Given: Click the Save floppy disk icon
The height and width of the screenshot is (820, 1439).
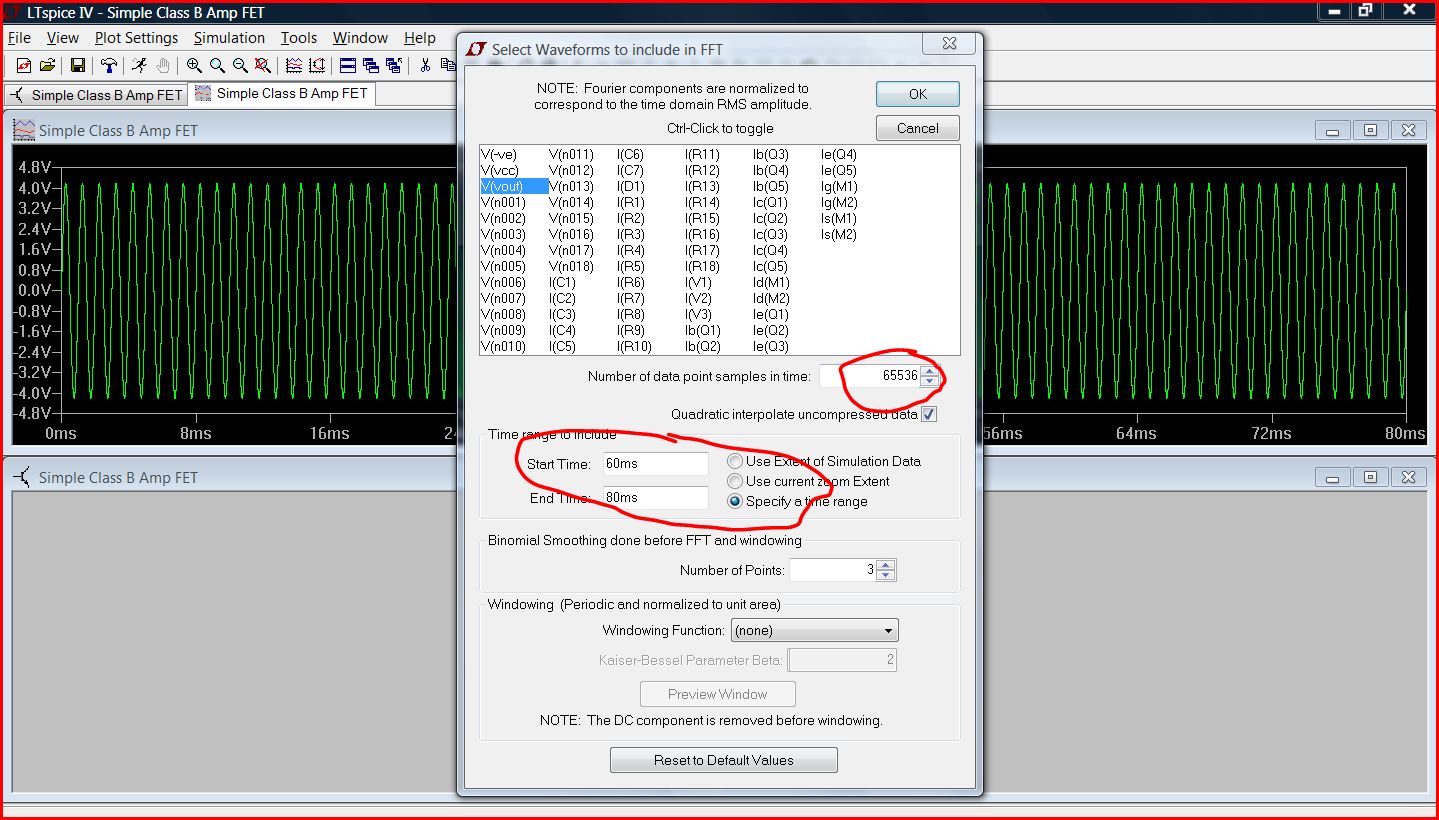Looking at the screenshot, I should click(78, 65).
